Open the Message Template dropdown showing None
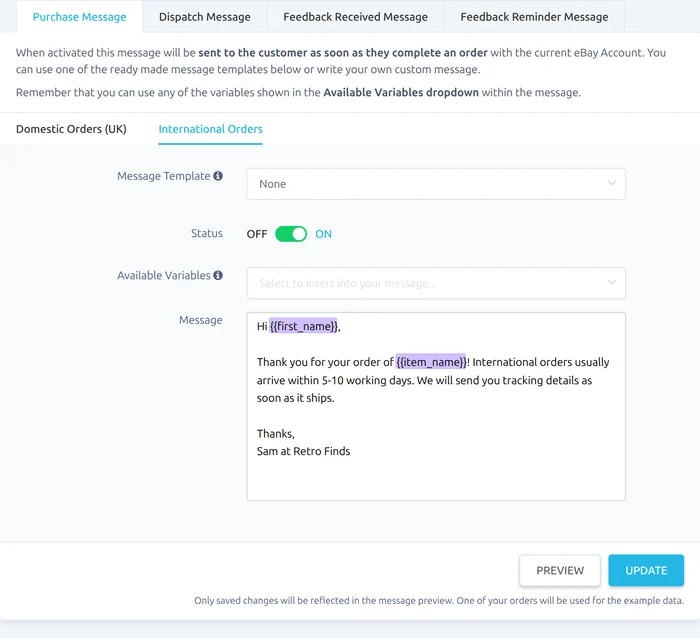Viewport: 700px width, 638px height. [x=436, y=184]
